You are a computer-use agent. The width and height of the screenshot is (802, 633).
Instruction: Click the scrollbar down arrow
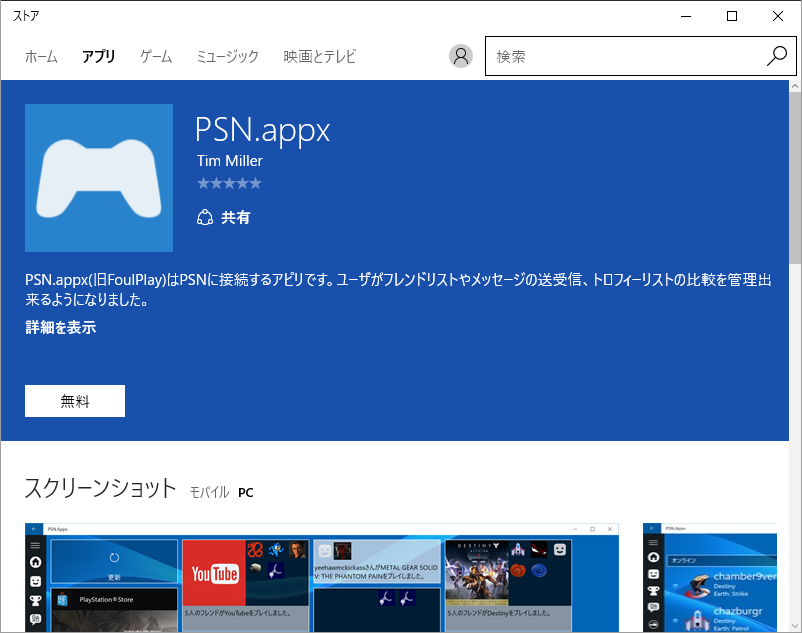click(795, 626)
